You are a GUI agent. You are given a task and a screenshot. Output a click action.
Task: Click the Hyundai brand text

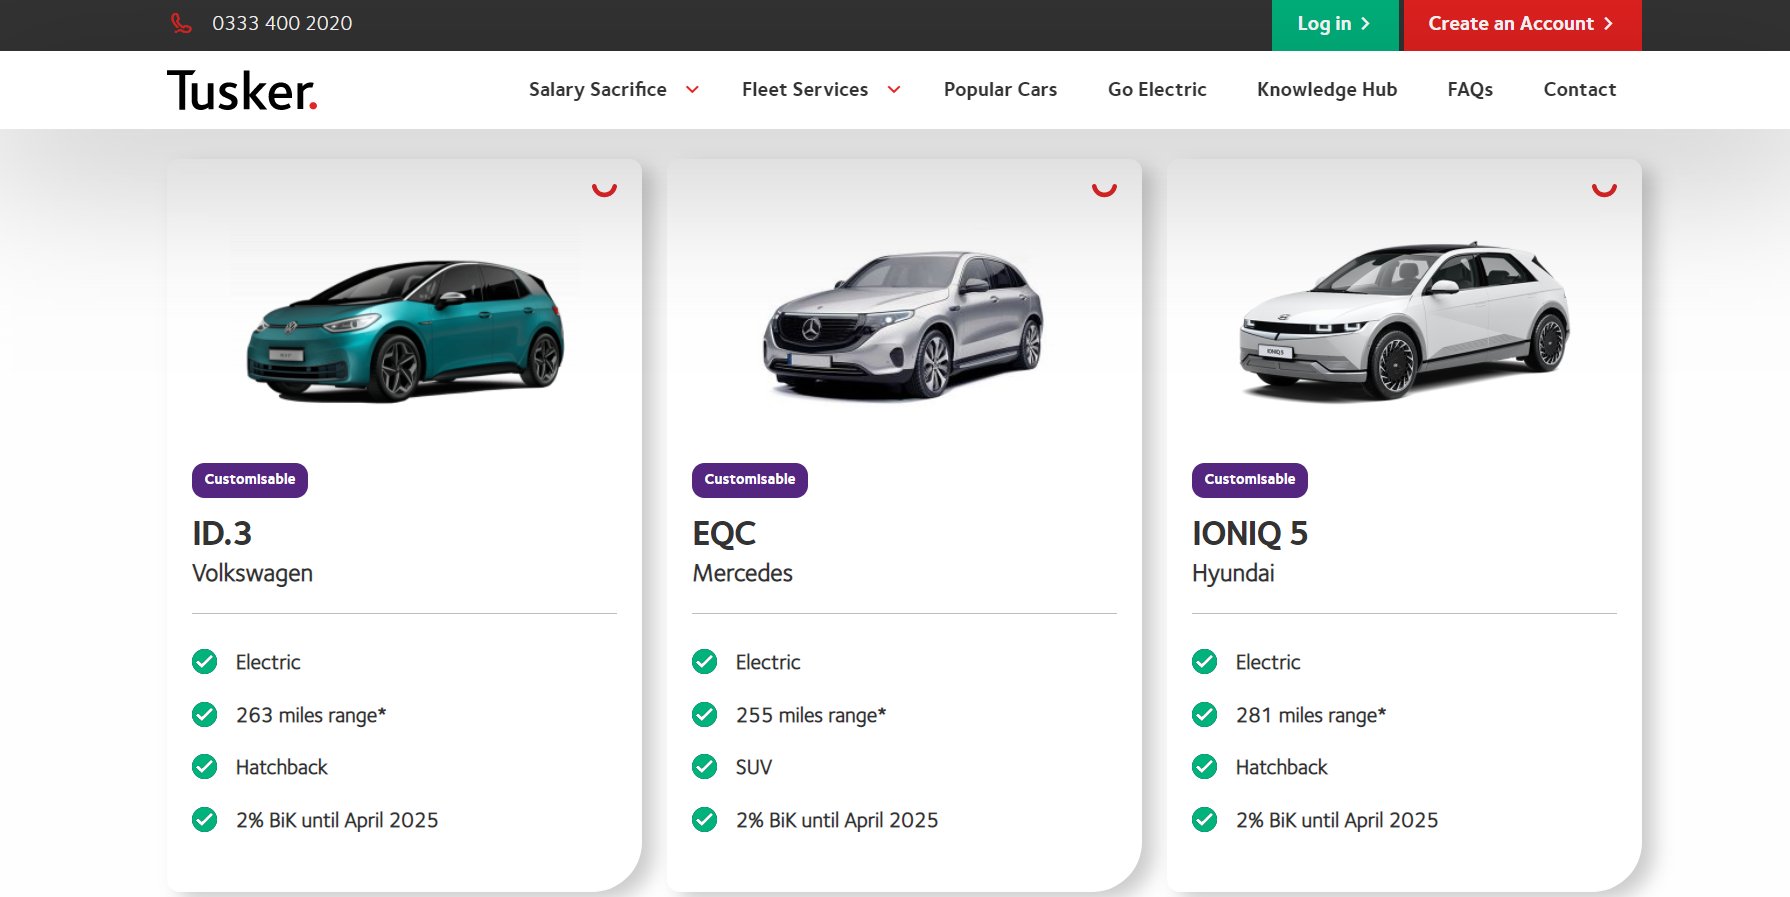coord(1233,573)
